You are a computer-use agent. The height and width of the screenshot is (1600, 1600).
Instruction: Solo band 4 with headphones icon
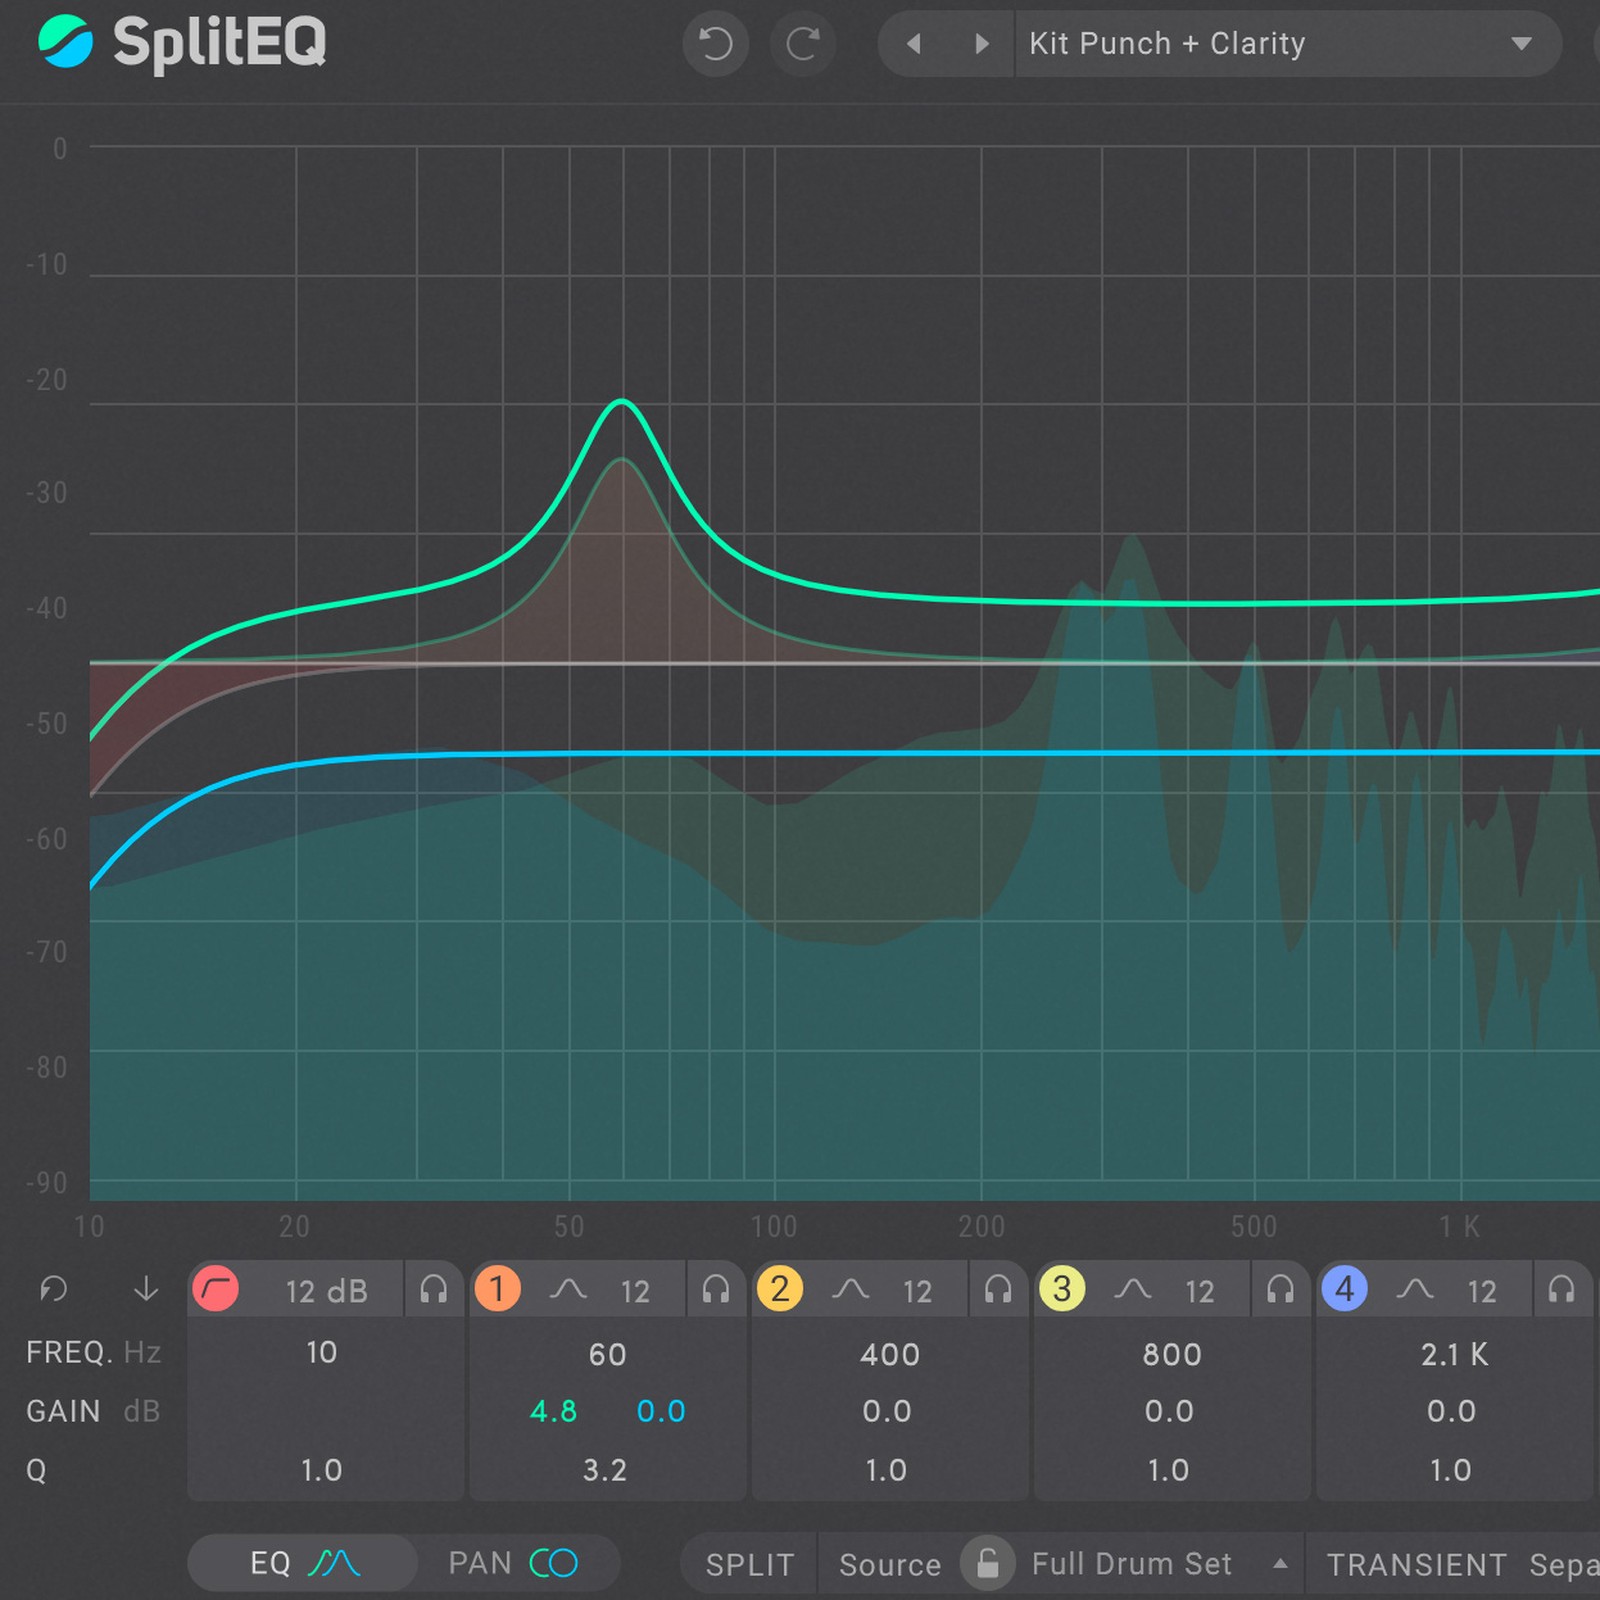tap(1562, 1289)
